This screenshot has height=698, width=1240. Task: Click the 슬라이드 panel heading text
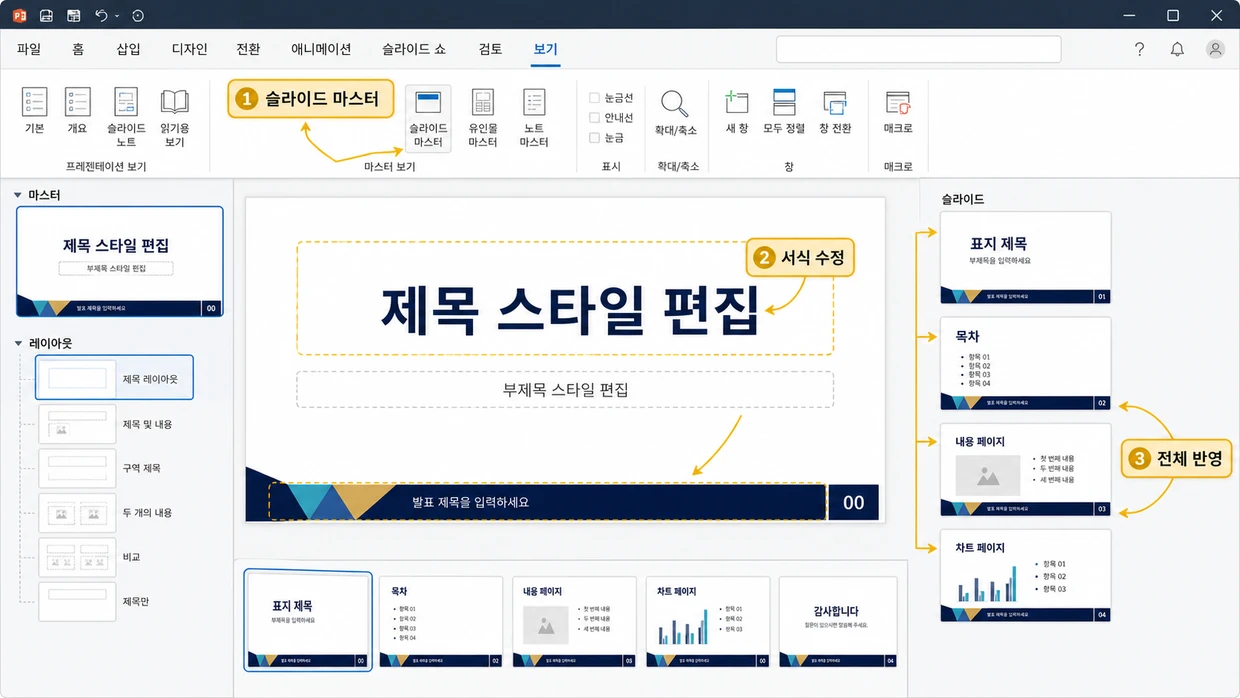[962, 199]
